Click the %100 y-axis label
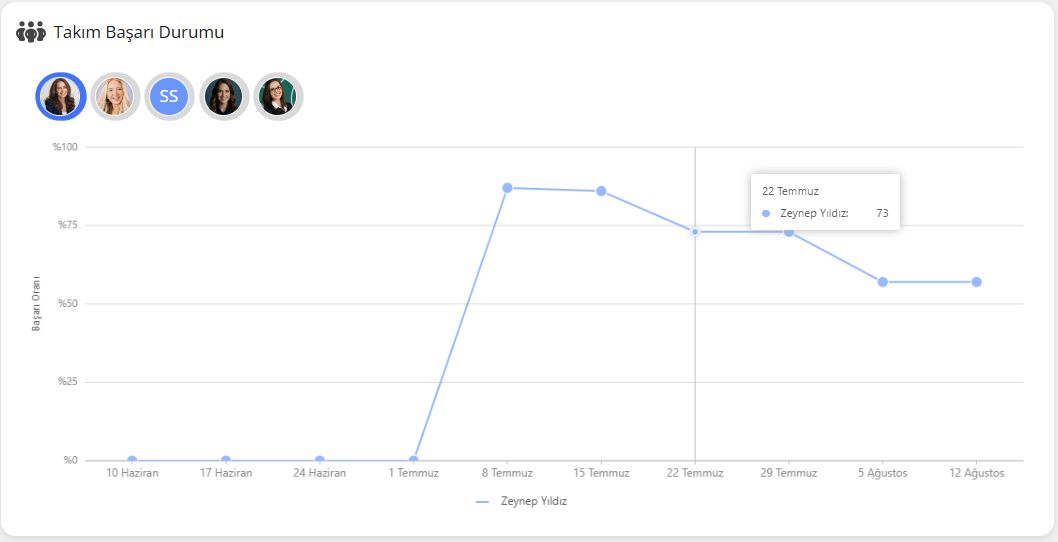 click(x=66, y=147)
